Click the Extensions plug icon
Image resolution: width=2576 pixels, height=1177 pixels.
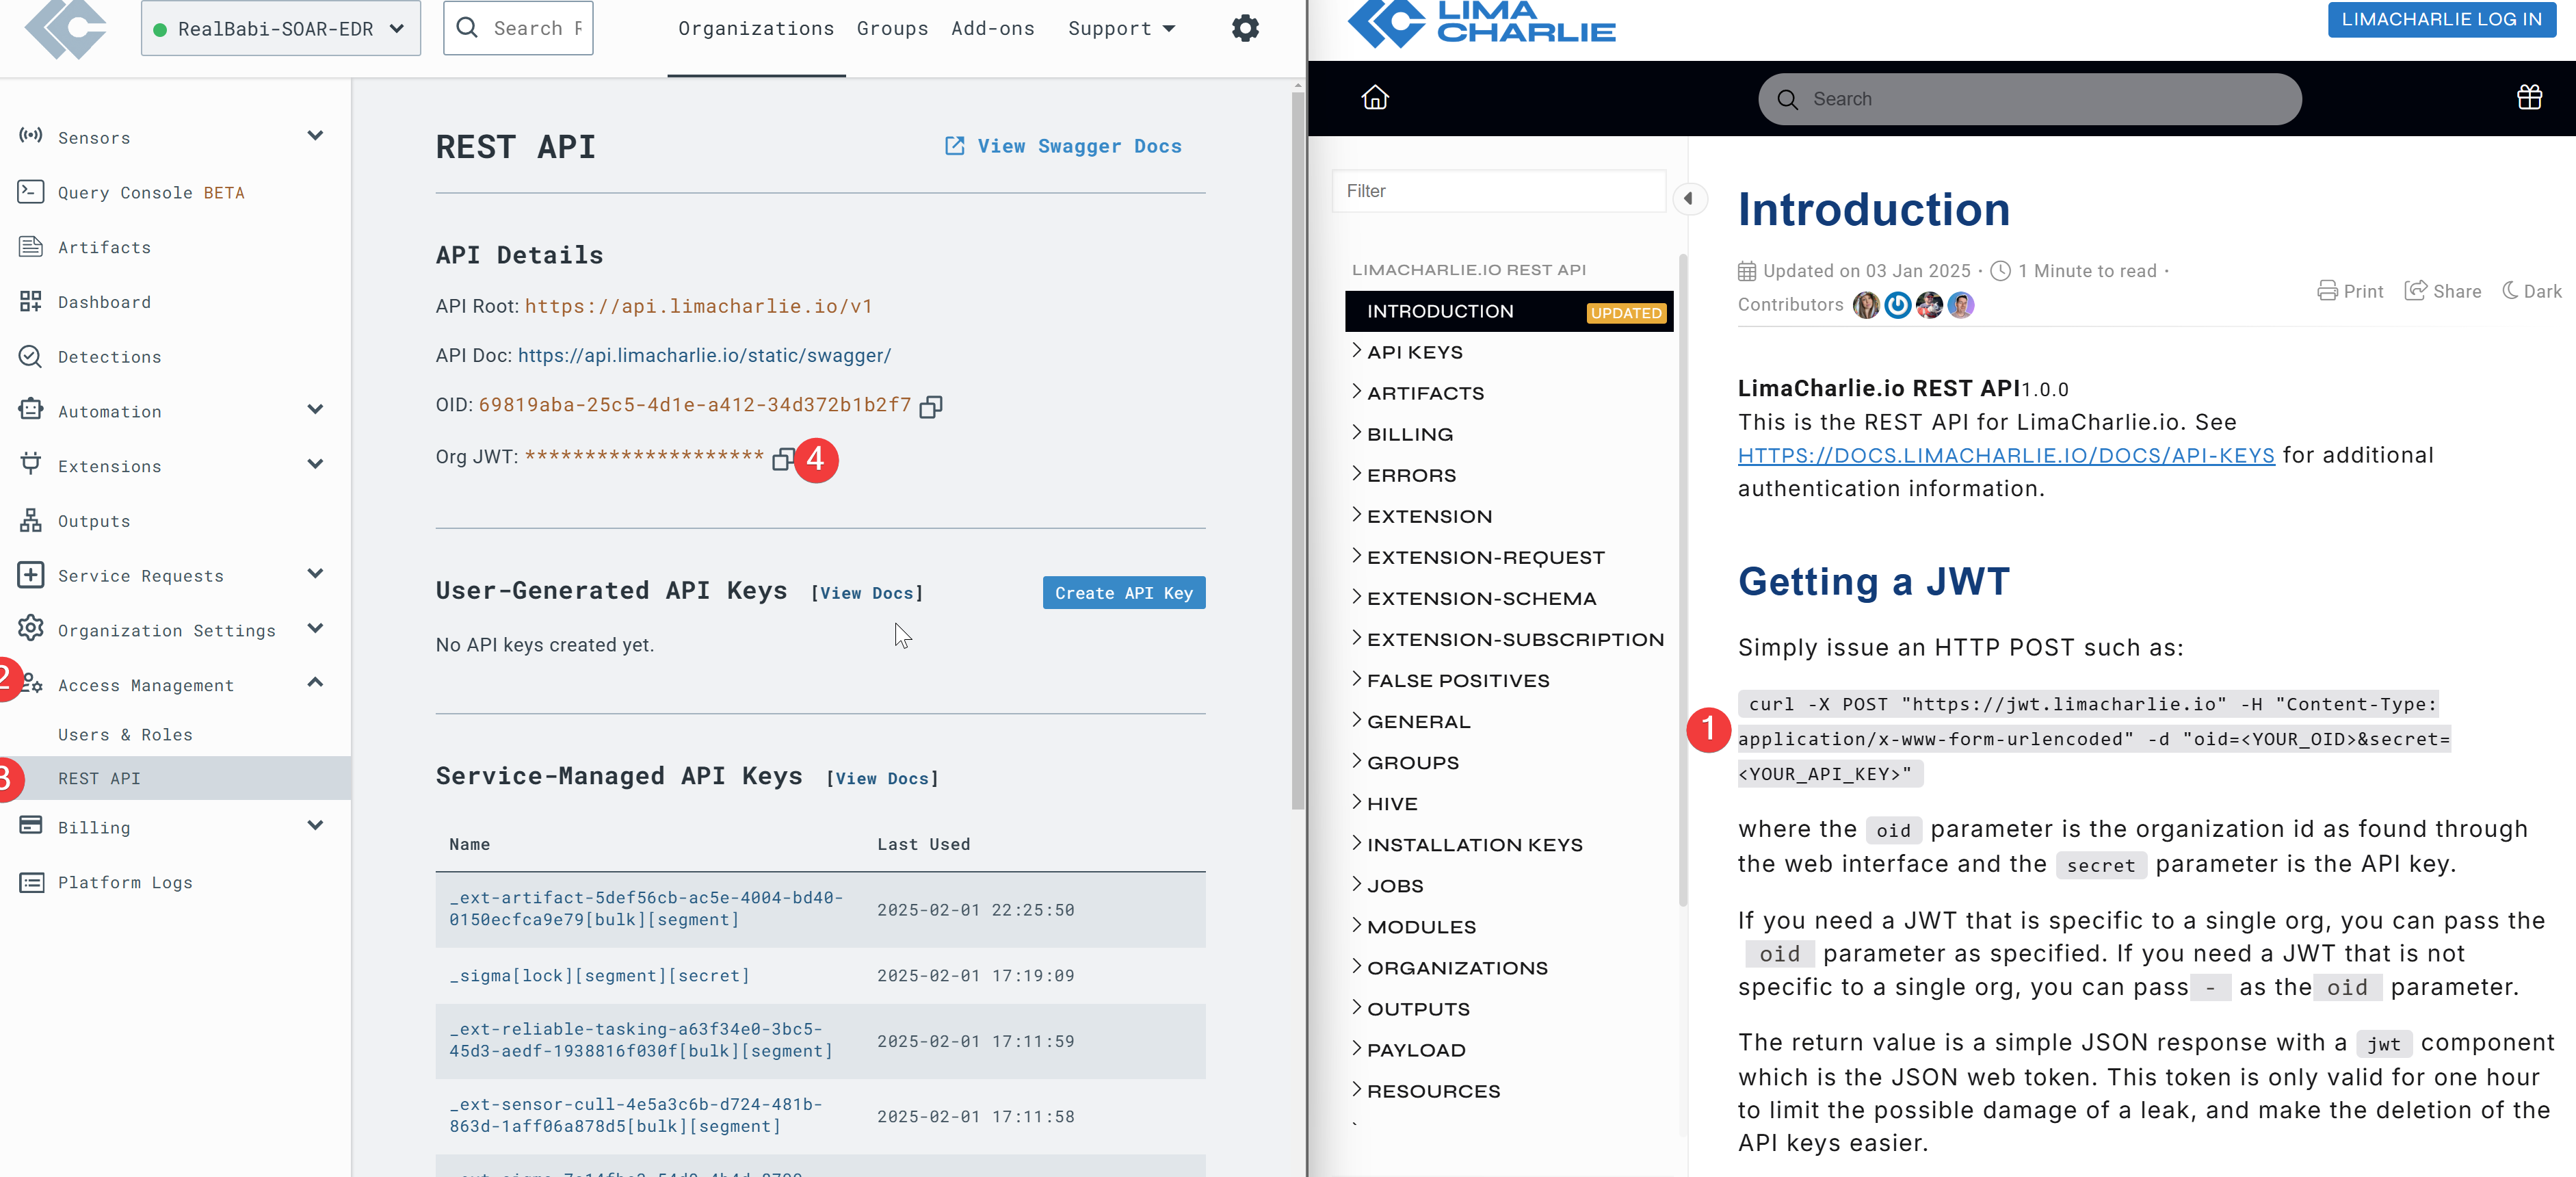31,464
